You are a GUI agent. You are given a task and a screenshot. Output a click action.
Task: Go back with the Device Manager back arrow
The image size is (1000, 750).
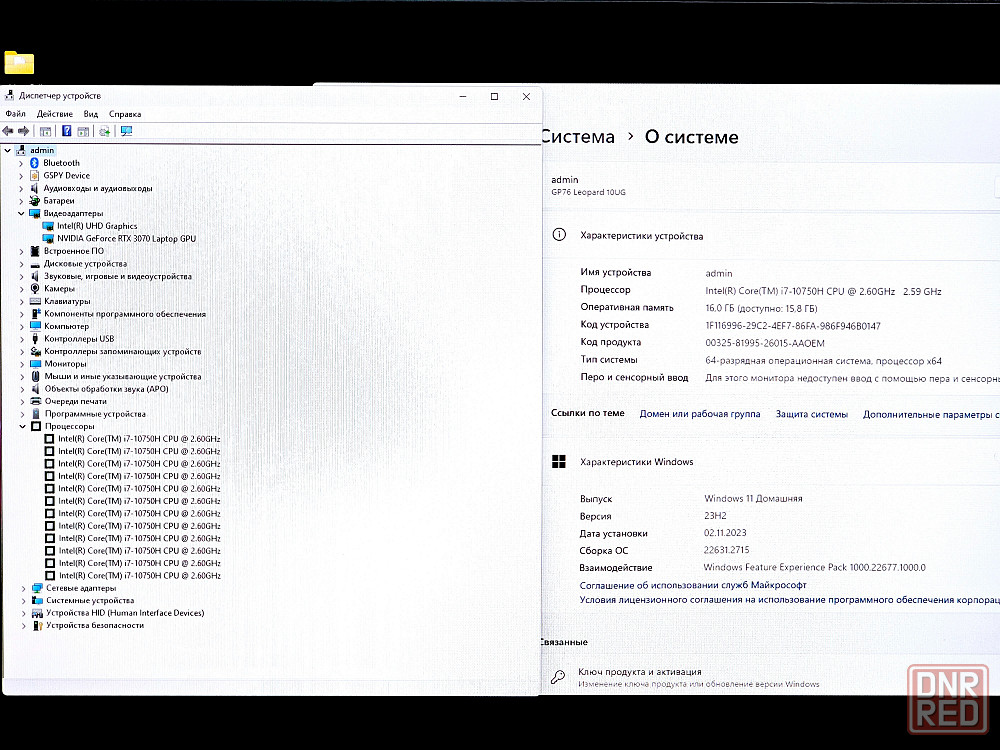pos(8,131)
